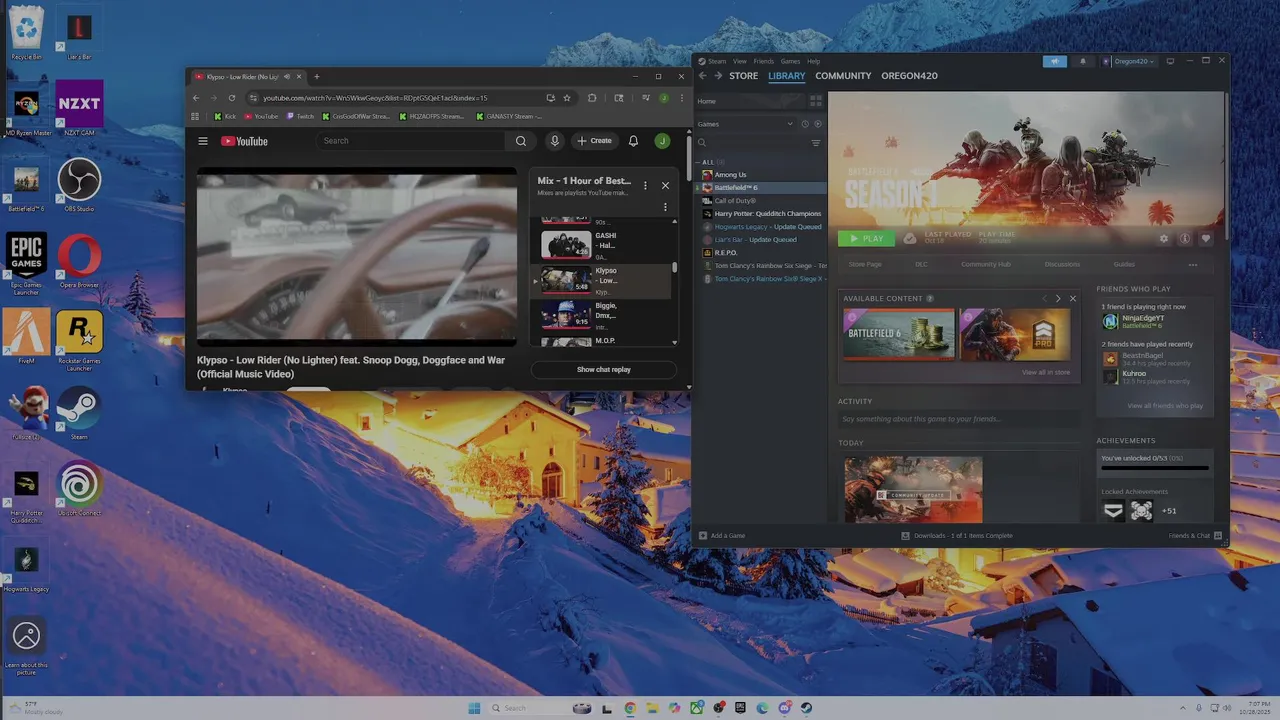Click the Mix playlist scrollbar thumb
Image resolution: width=1280 pixels, height=720 pixels.
[675, 267]
